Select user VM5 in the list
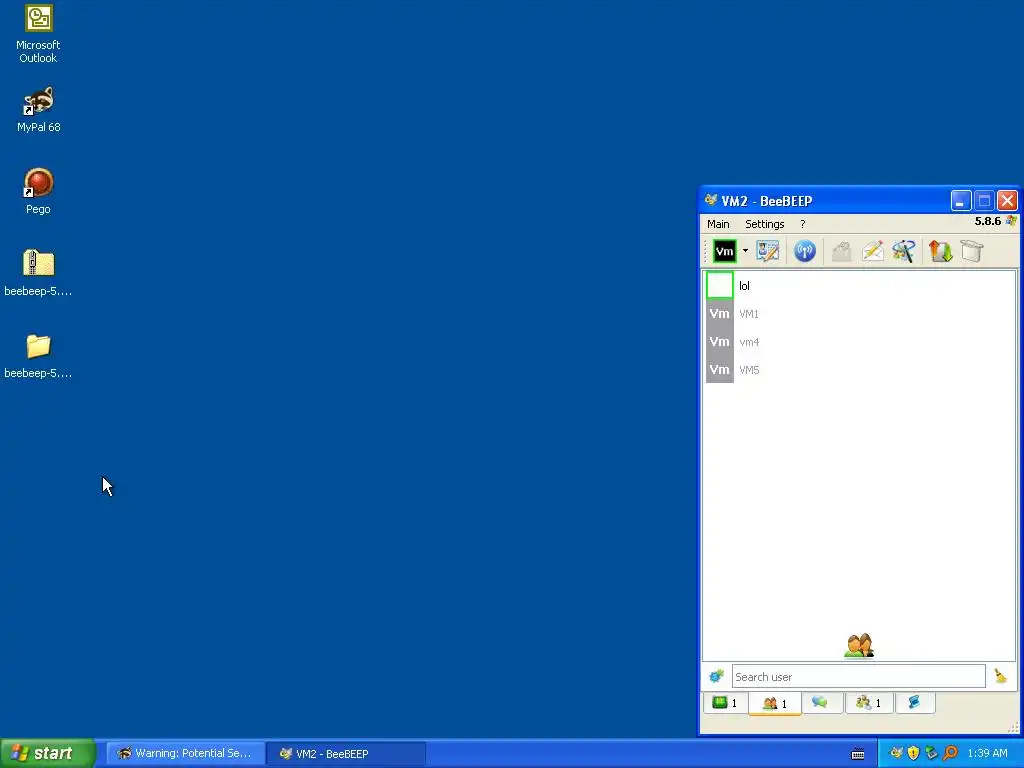 [x=859, y=370]
